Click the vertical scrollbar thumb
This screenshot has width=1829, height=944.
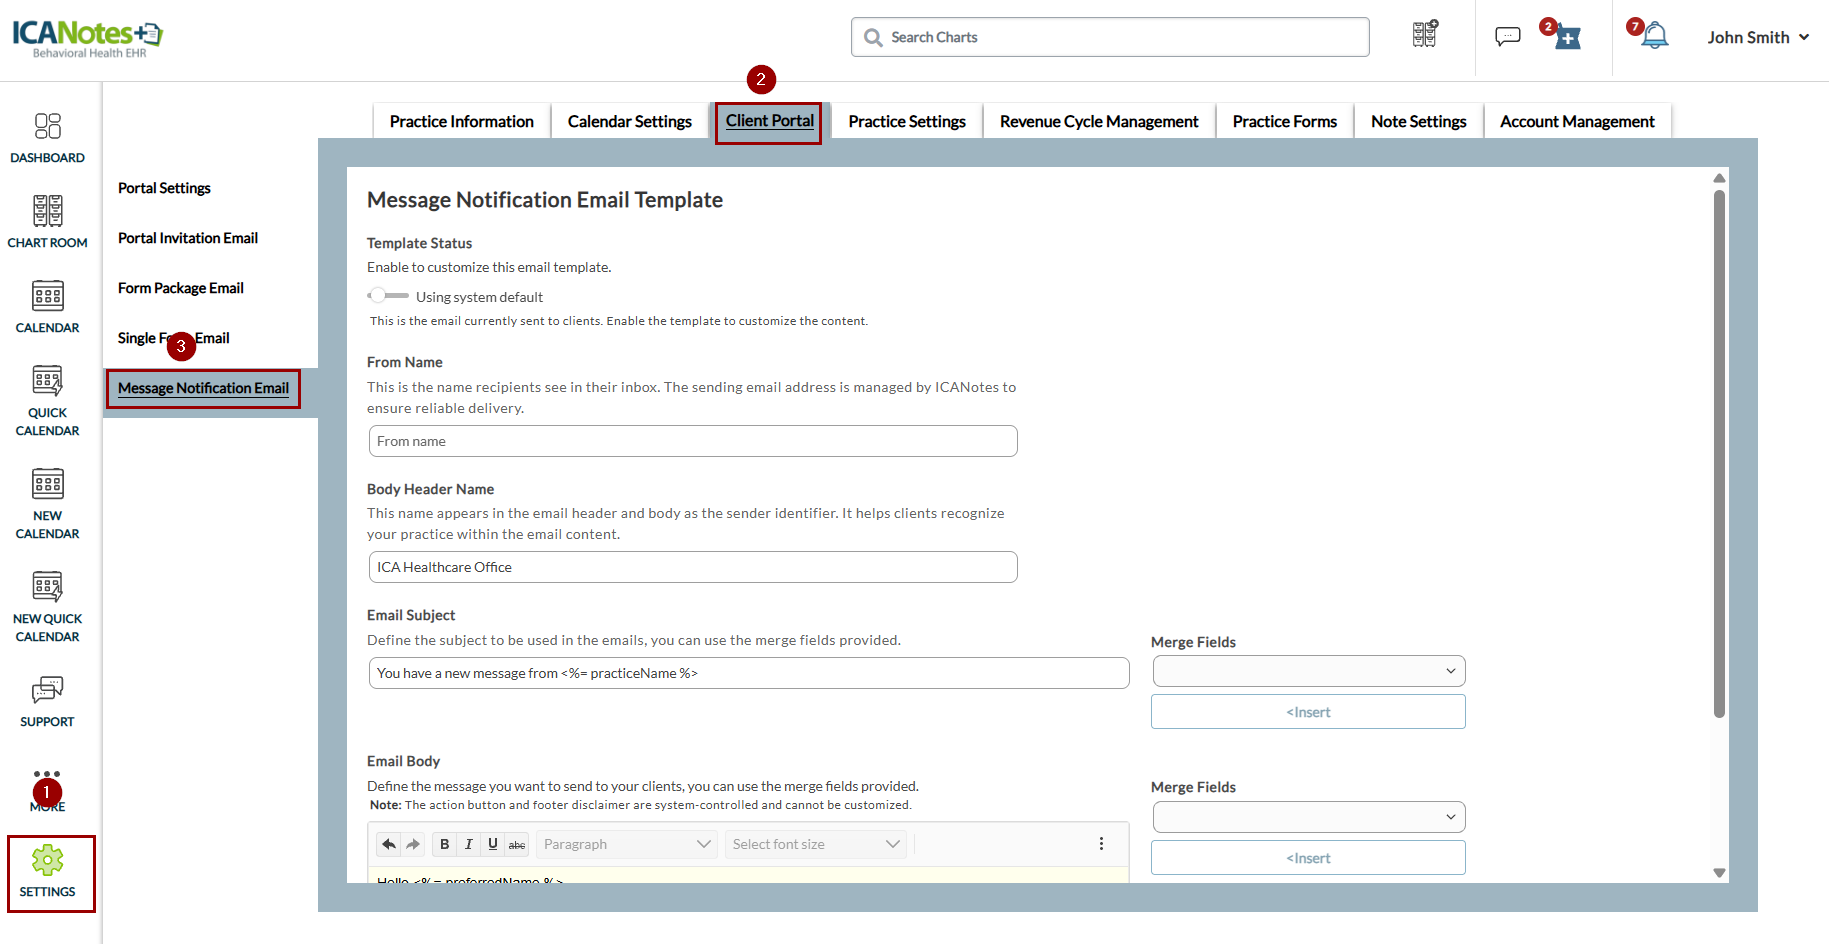point(1719,450)
